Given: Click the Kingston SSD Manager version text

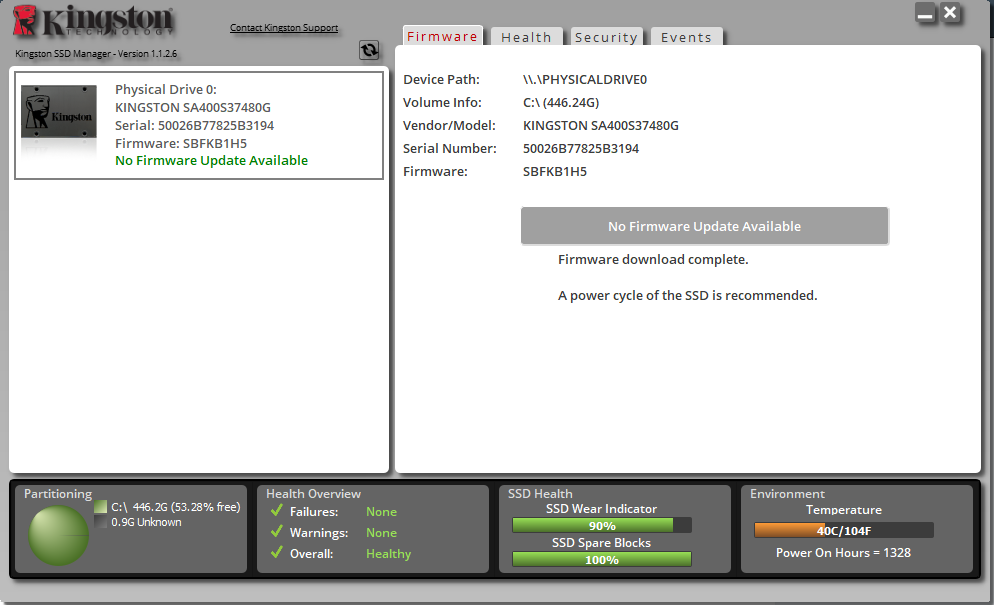Looking at the screenshot, I should pos(96,54).
